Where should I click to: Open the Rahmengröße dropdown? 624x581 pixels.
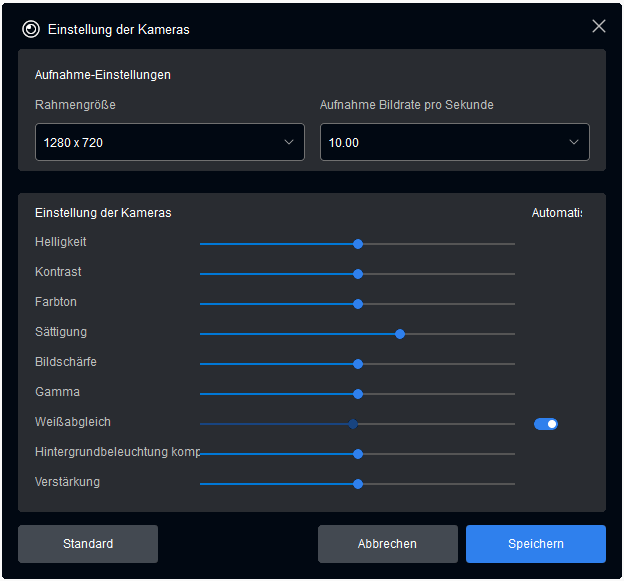pyautogui.click(x=169, y=142)
